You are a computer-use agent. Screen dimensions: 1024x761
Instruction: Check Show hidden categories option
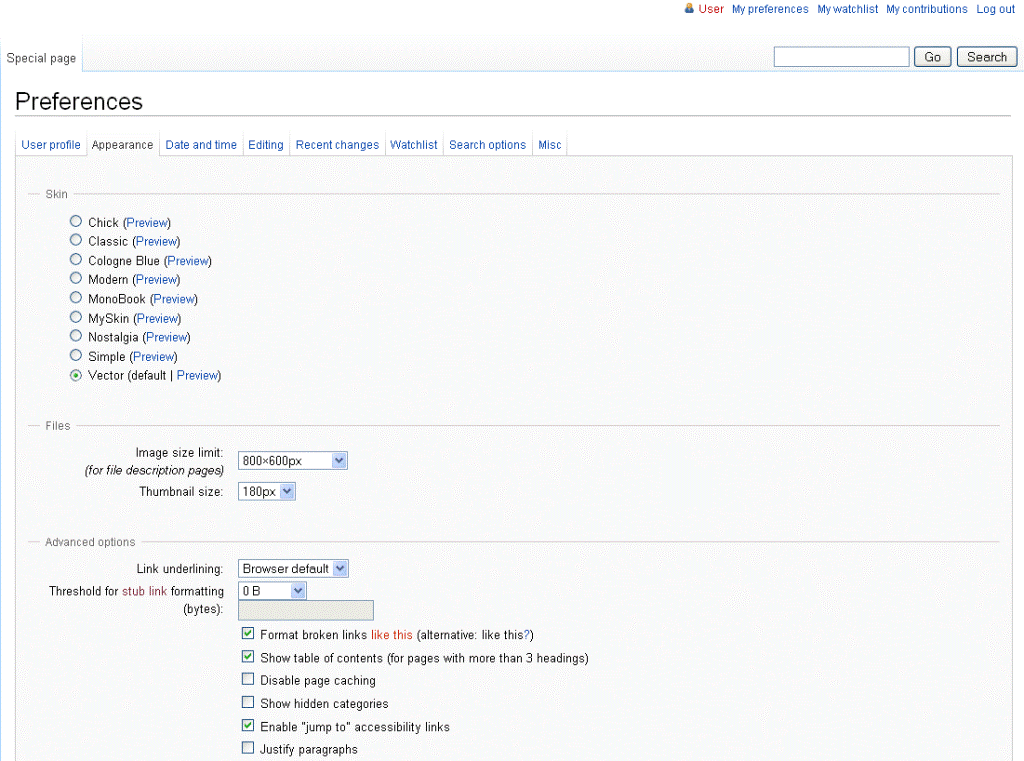pyautogui.click(x=248, y=702)
